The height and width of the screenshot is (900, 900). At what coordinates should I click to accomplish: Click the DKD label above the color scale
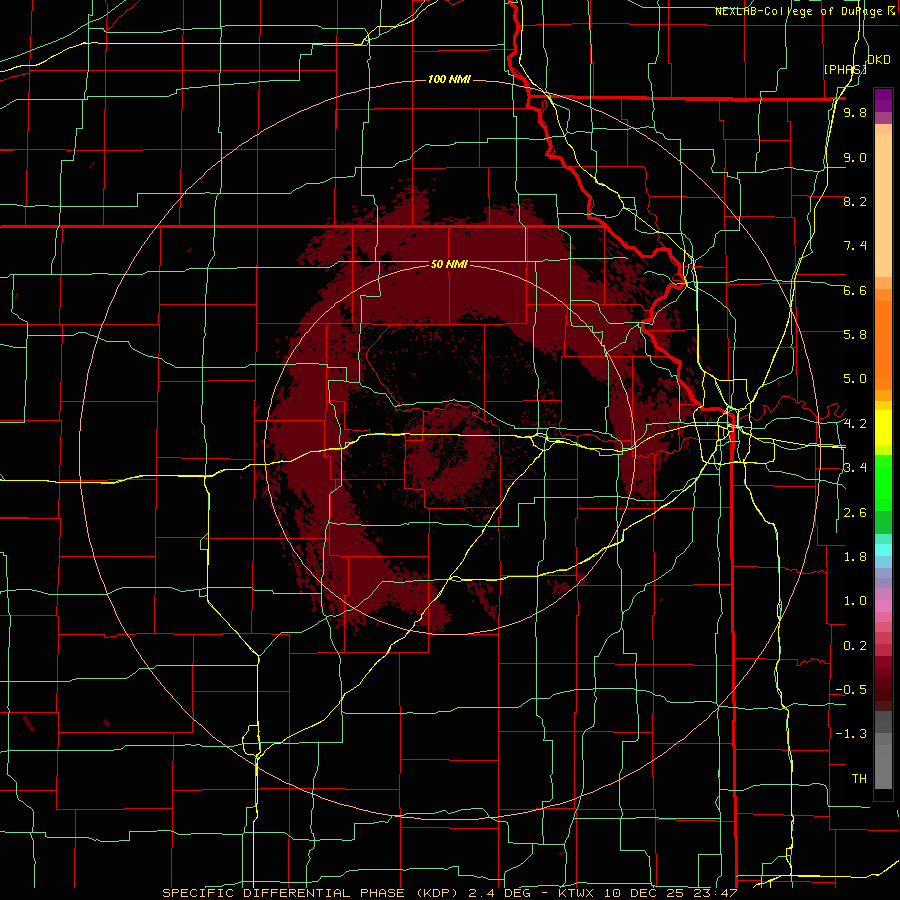coord(879,60)
